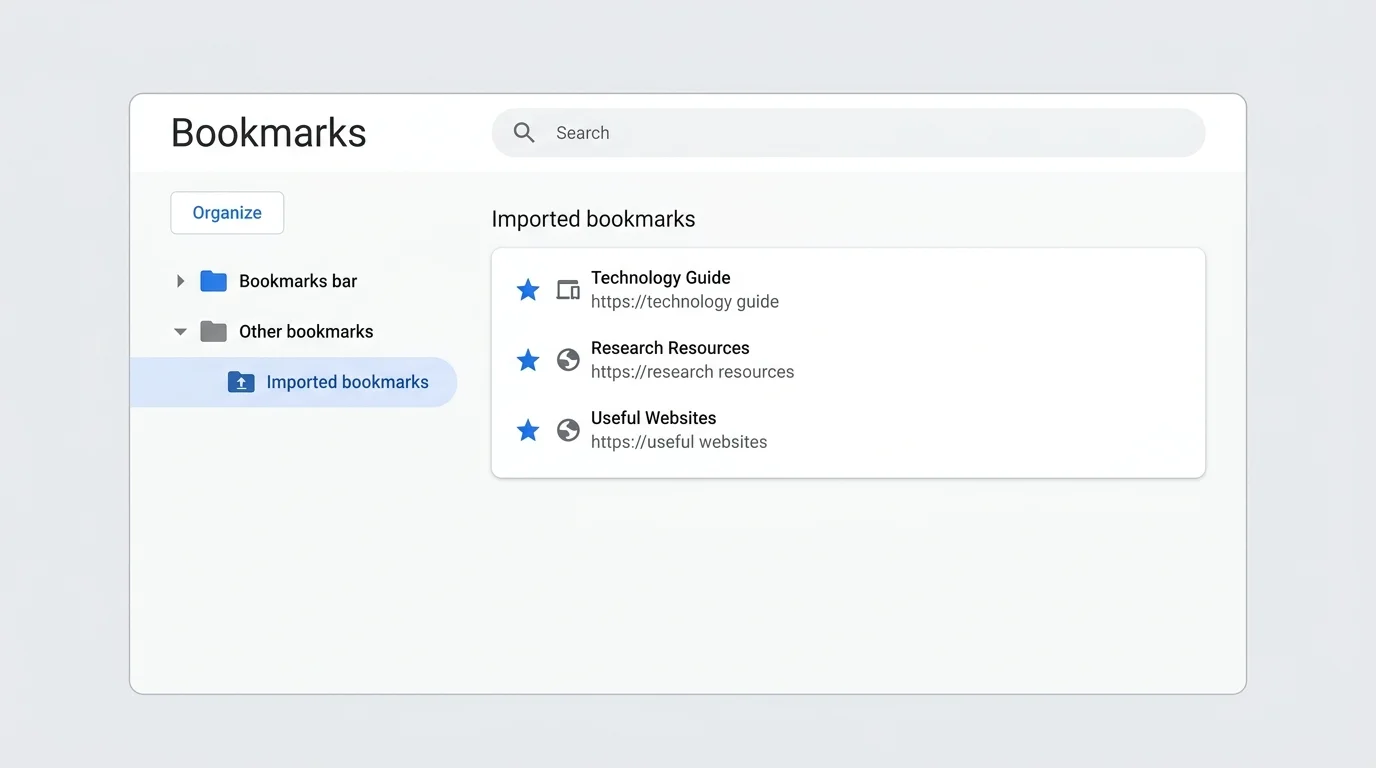Select Other bookmarks in the sidebar
This screenshot has height=768, width=1376.
306,331
